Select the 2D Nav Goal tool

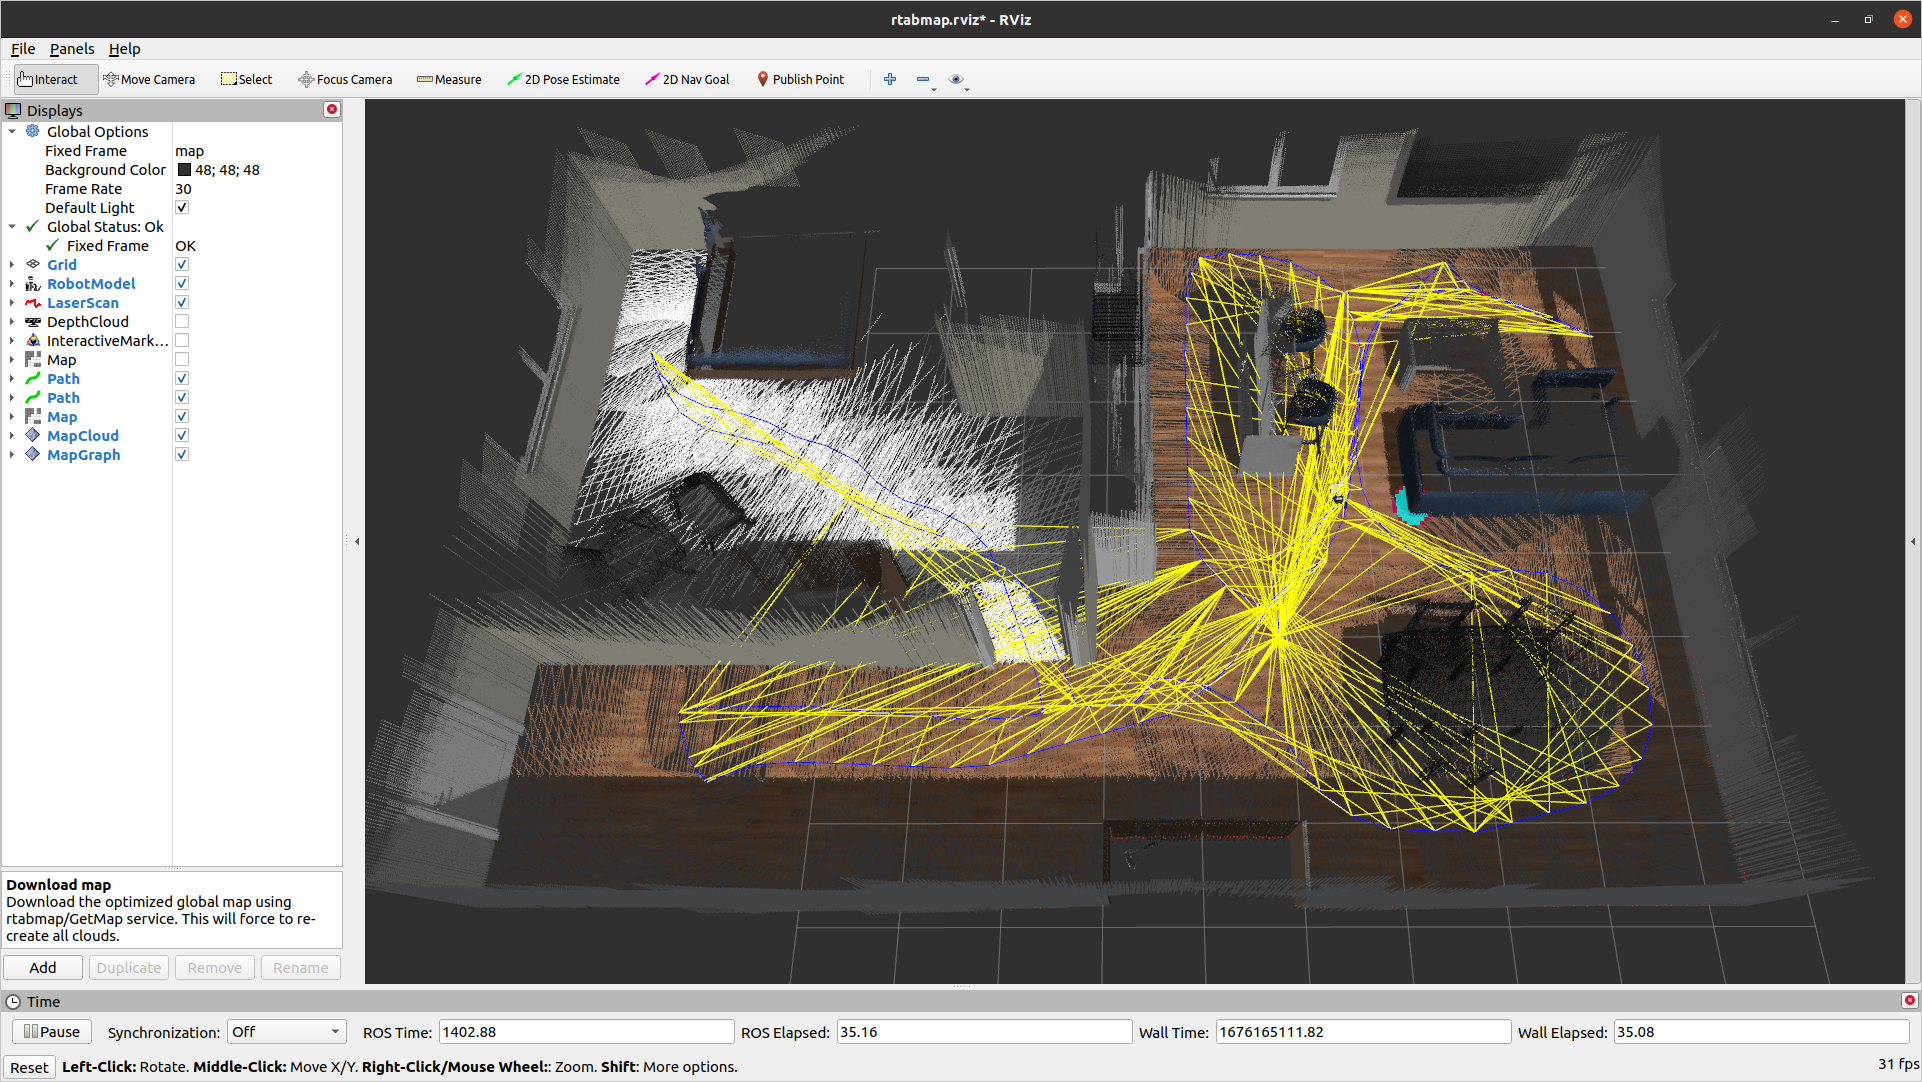687,79
